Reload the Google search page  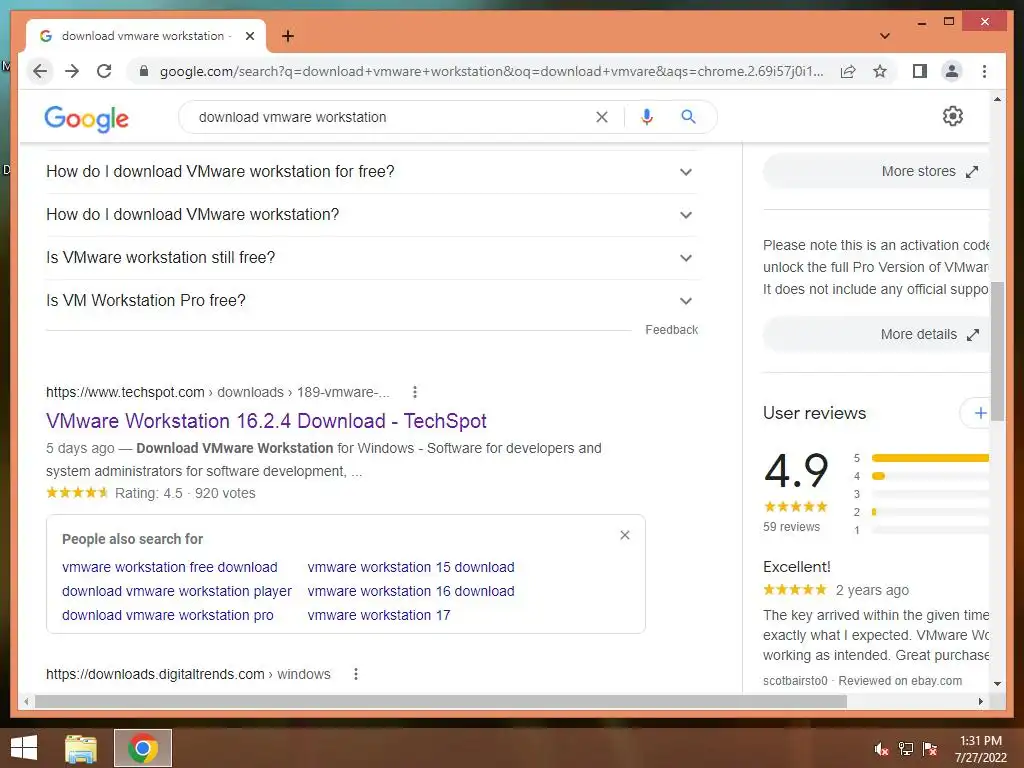point(104,71)
